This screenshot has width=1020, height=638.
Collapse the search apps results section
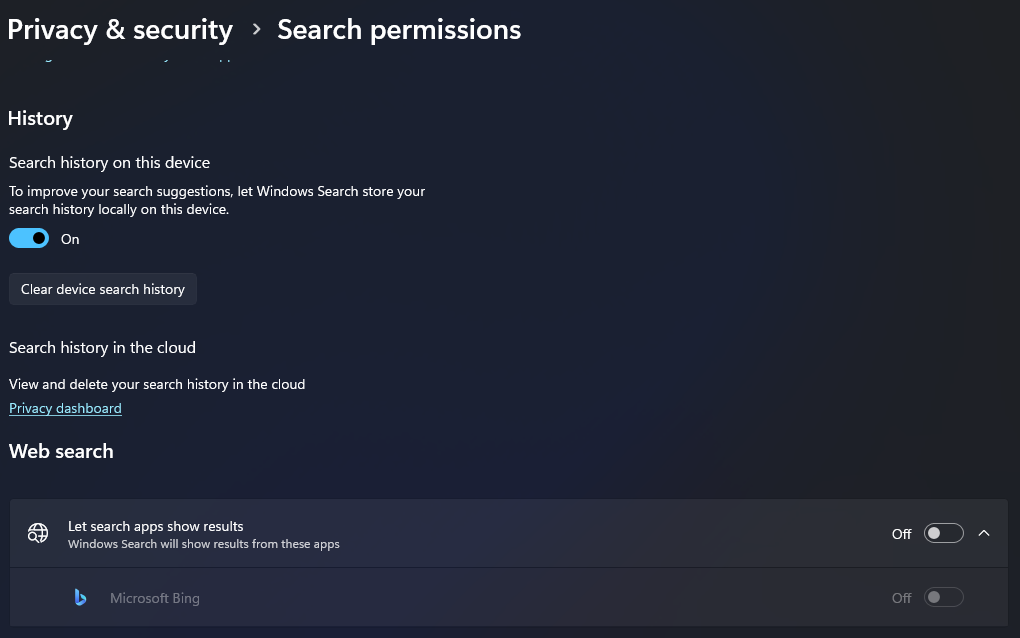984,534
